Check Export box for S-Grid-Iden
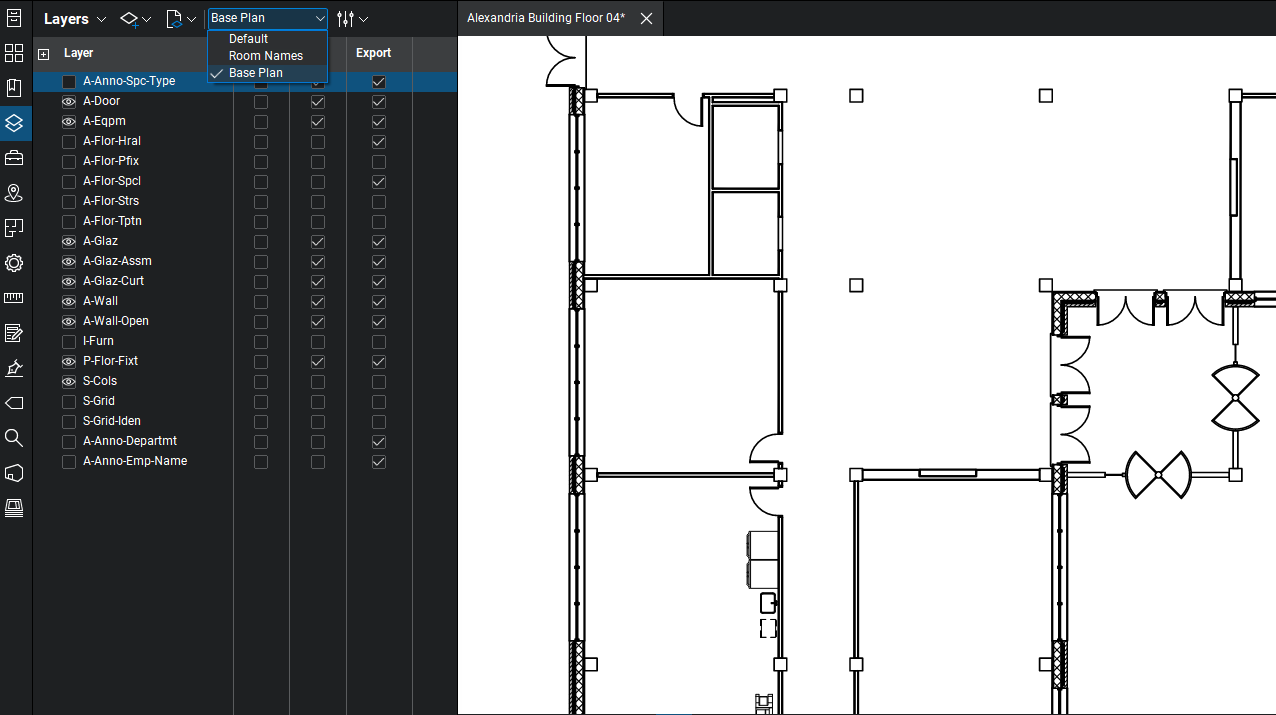 (378, 421)
